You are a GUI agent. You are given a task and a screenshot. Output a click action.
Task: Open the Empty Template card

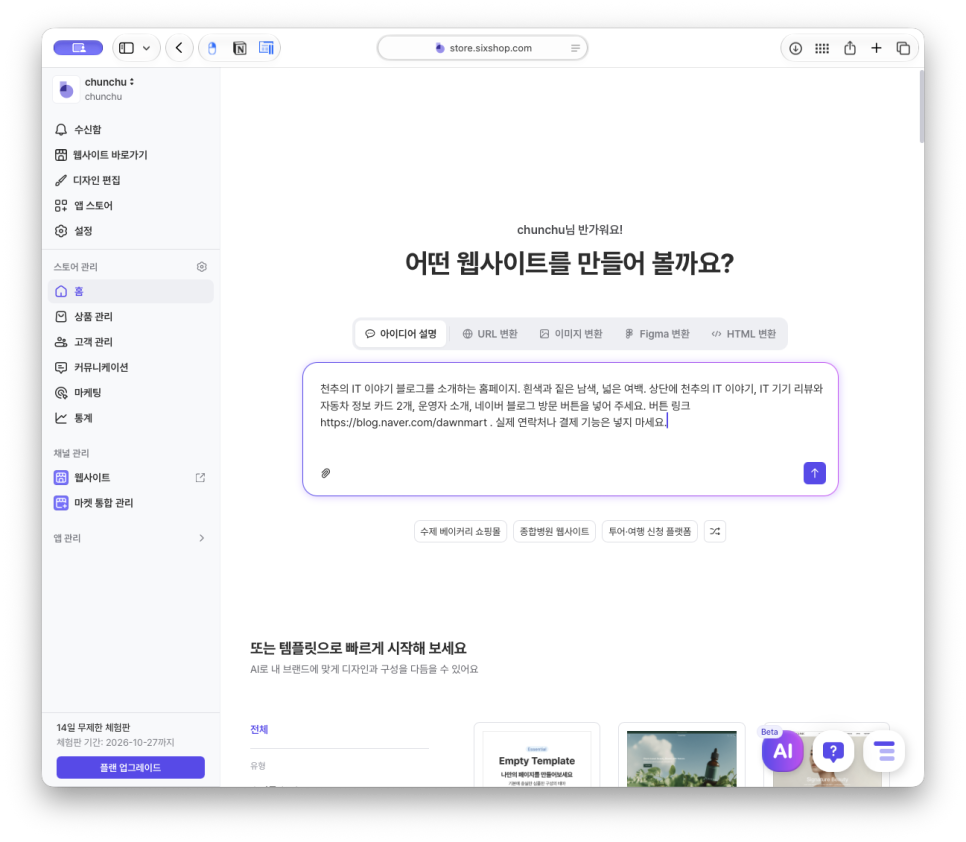537,755
